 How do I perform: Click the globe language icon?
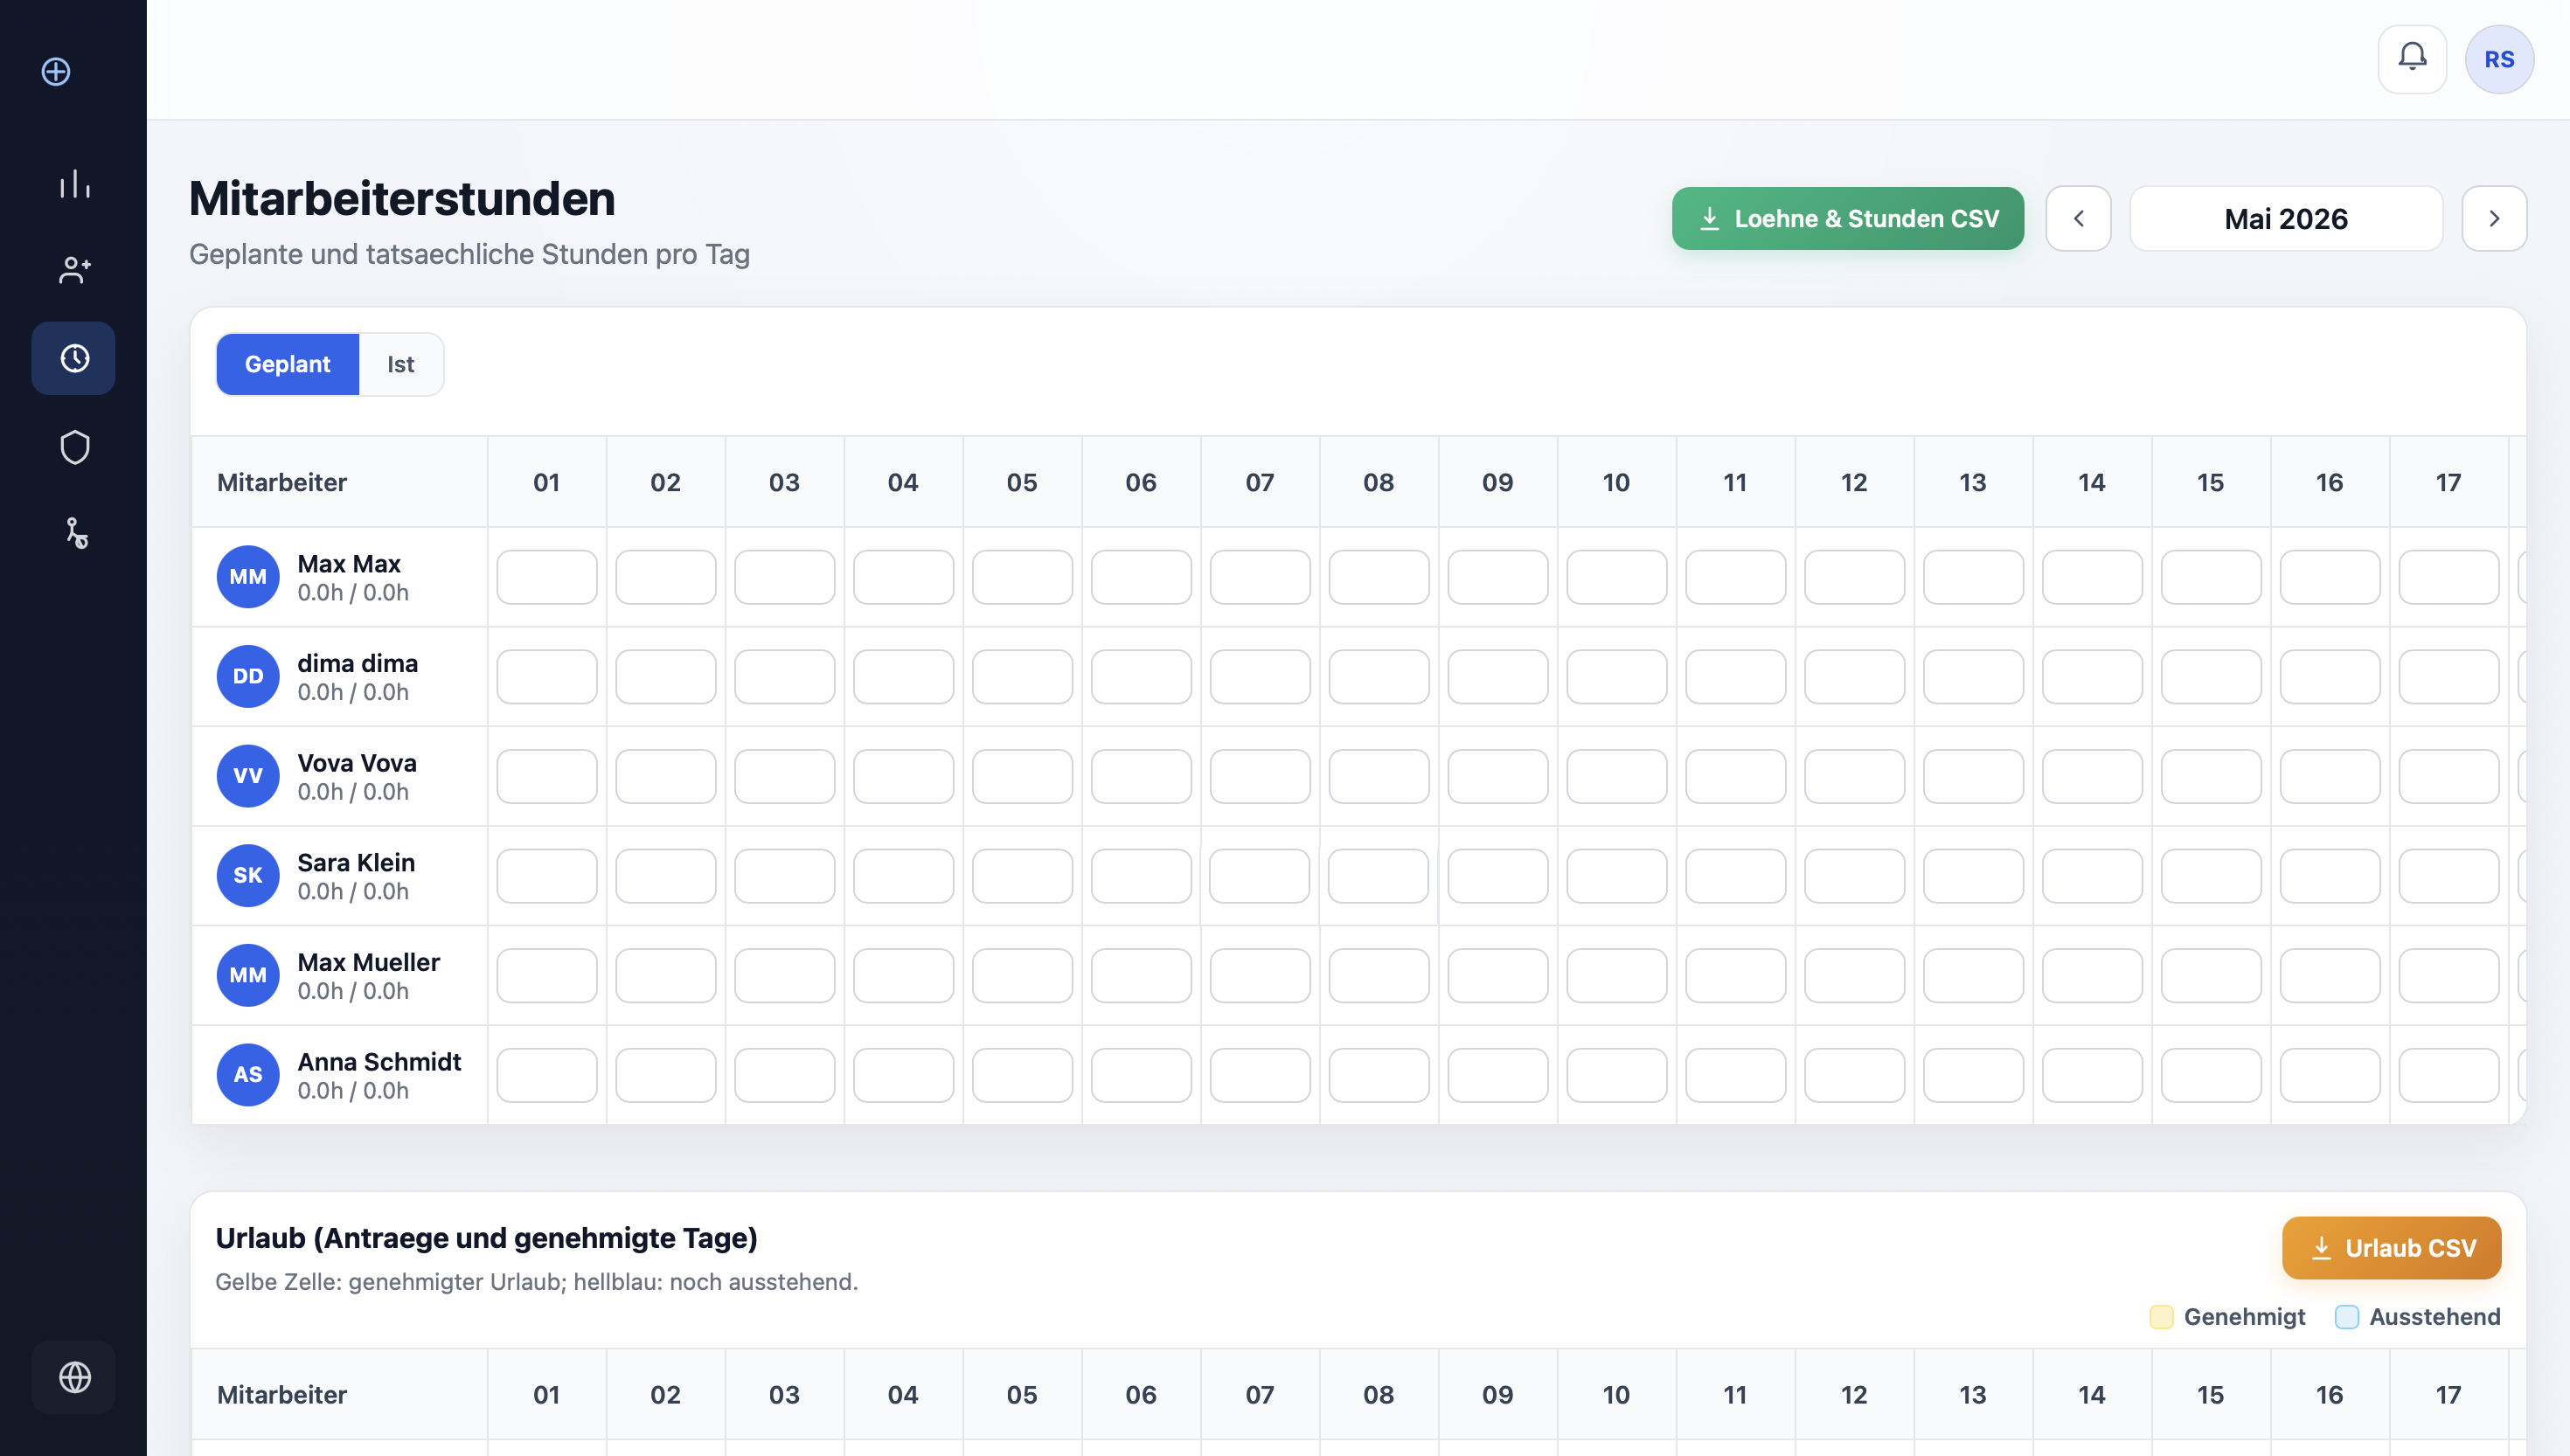click(74, 1377)
